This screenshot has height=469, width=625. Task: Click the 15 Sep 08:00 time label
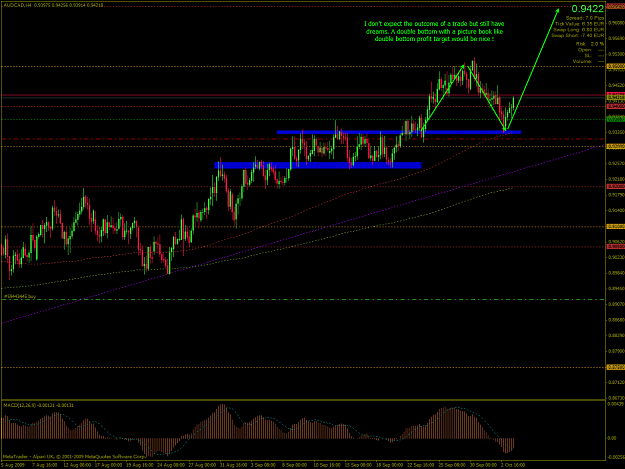(x=358, y=465)
